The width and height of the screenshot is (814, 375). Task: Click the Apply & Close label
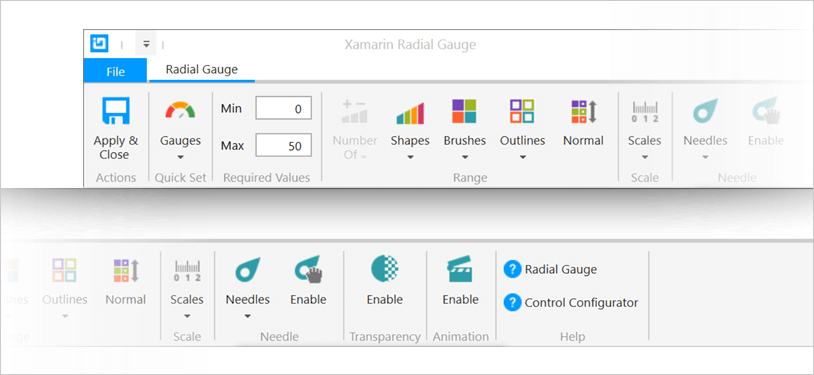click(x=116, y=148)
